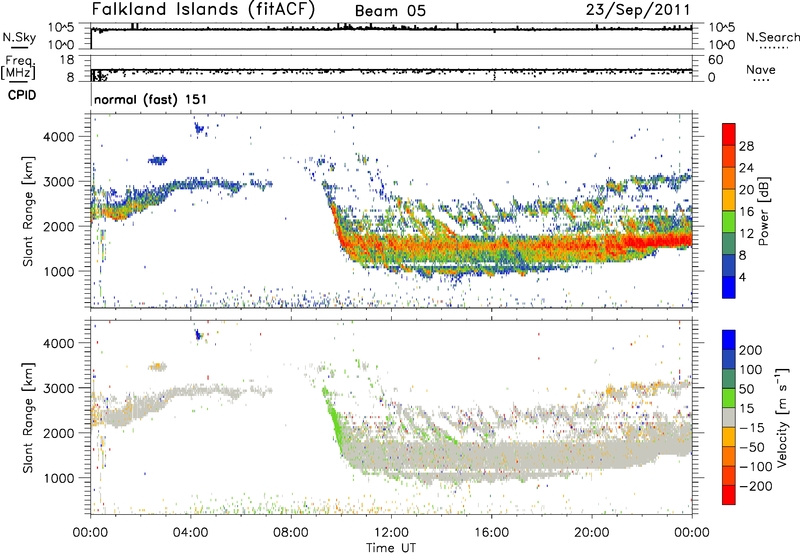Image resolution: width=800 pixels, height=554 pixels.
Task: Click the isolated blue power patch near 3500 km
Action: [158, 161]
